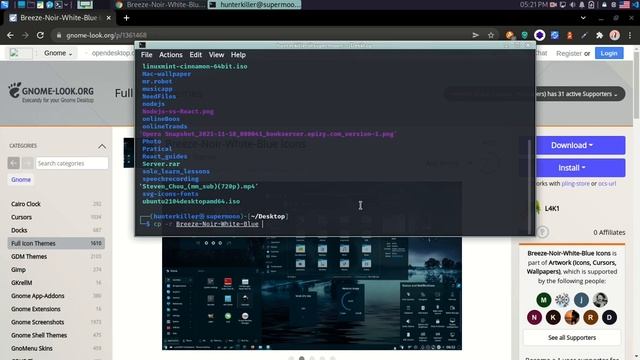
Task: Open the terminal File menu
Action: (147, 55)
